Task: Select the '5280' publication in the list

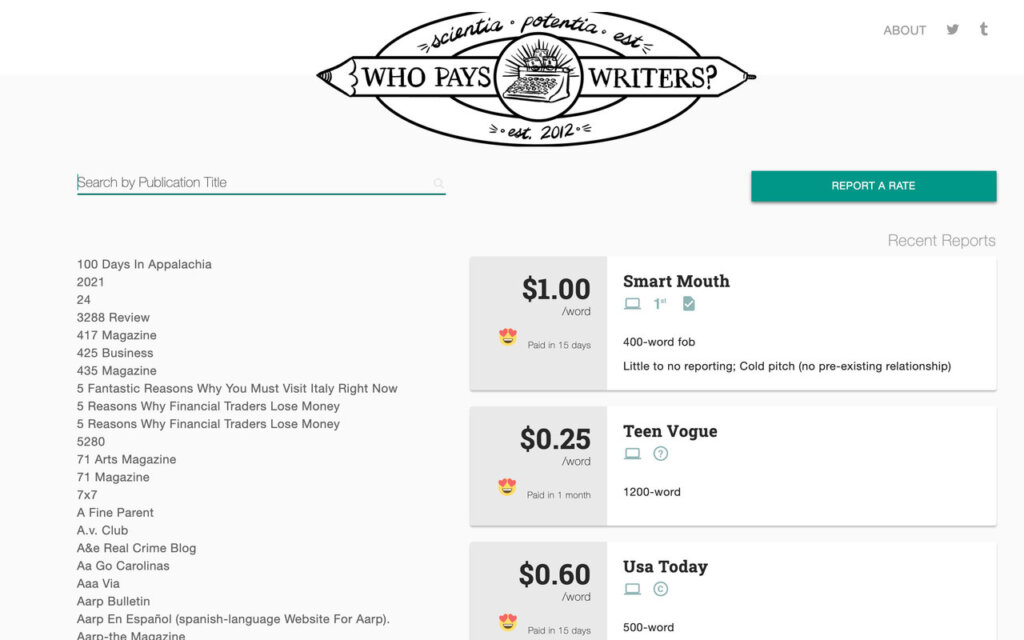Action: tap(91, 441)
